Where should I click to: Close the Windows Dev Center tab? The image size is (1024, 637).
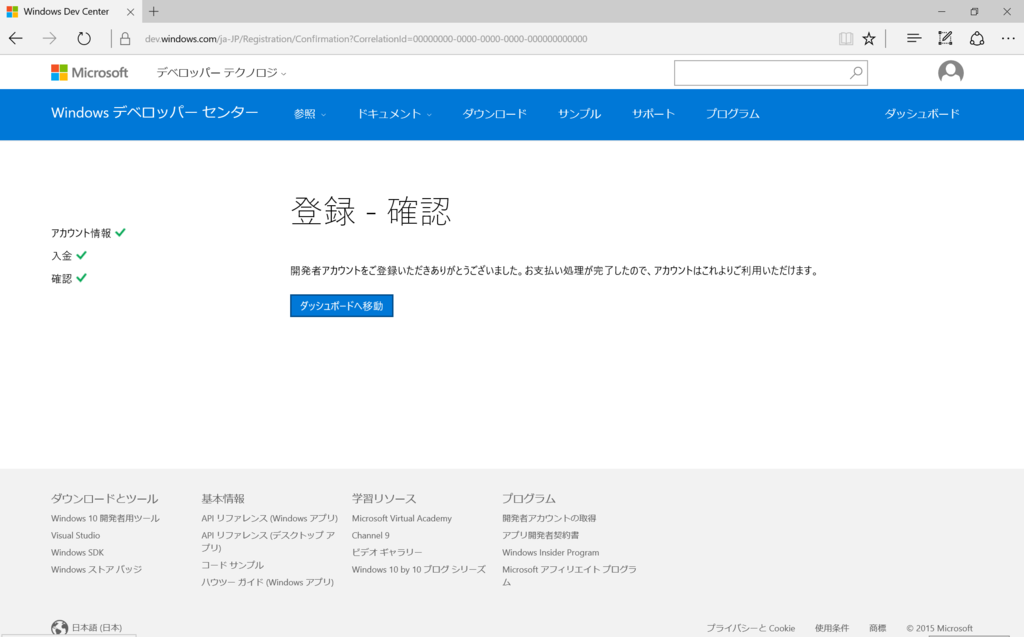point(130,12)
